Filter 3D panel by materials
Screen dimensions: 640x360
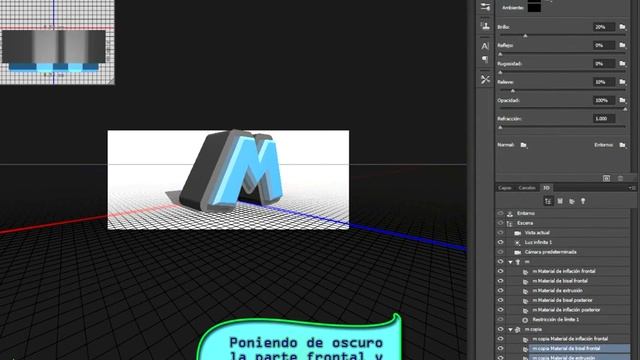(x=571, y=201)
